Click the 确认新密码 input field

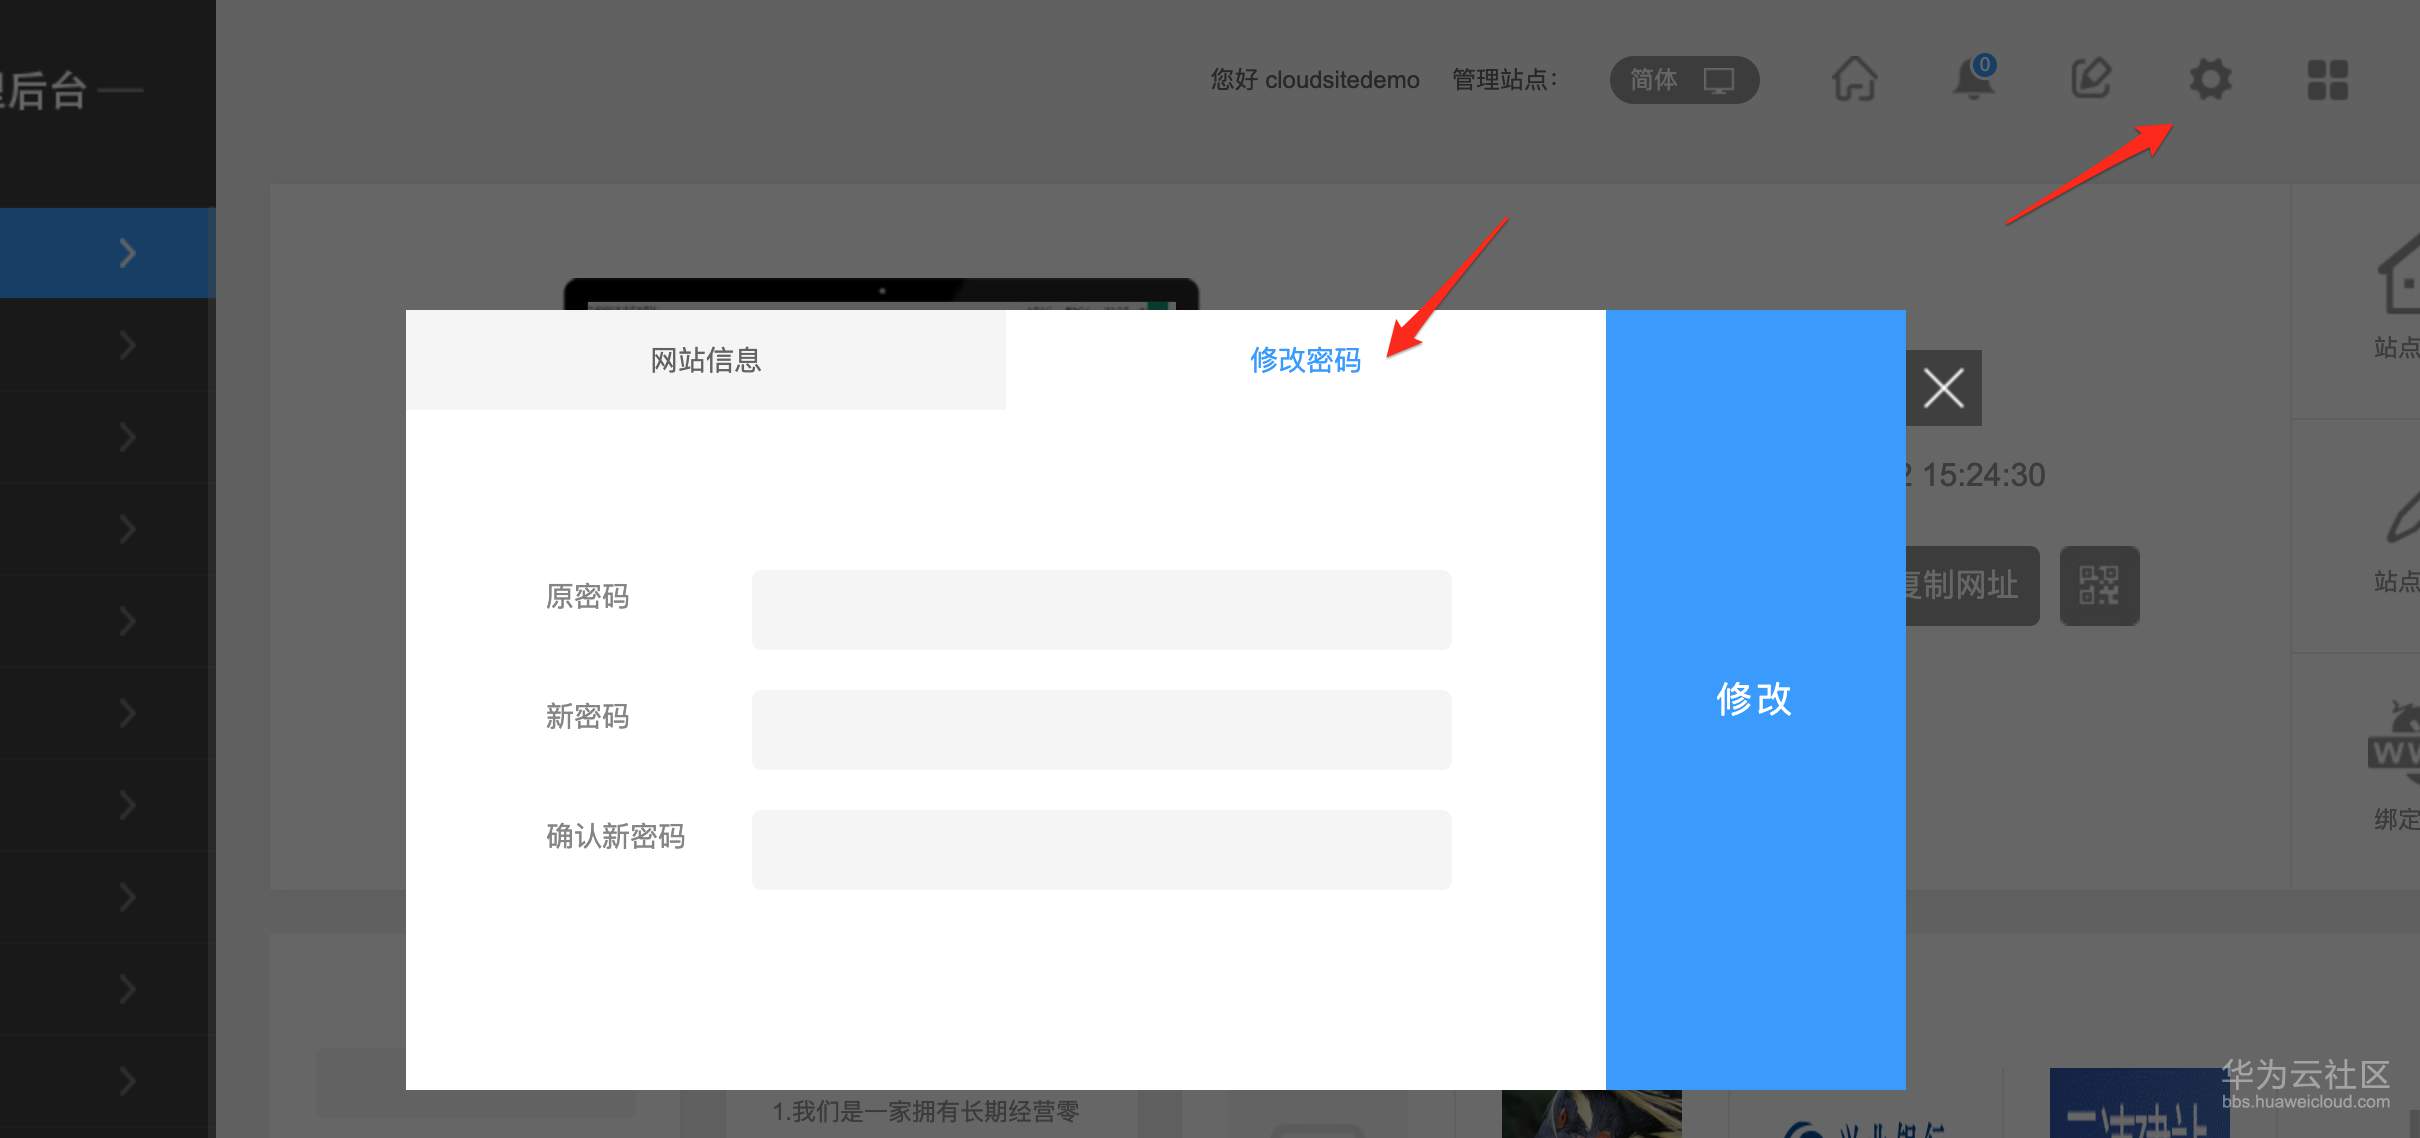pyautogui.click(x=1101, y=850)
